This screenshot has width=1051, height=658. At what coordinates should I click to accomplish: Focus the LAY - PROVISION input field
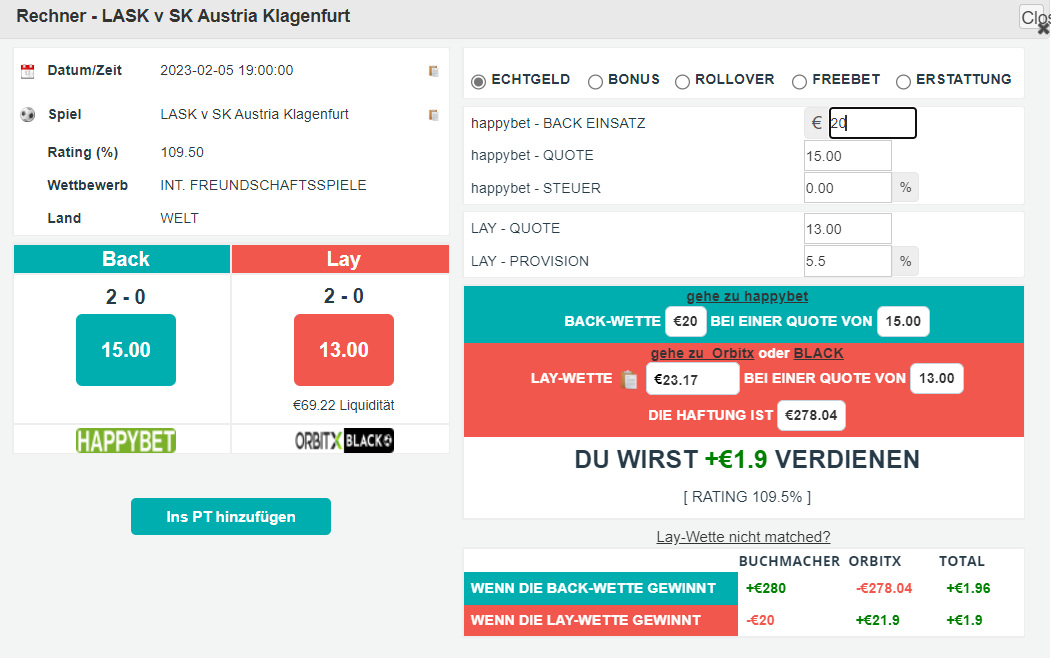[848, 261]
